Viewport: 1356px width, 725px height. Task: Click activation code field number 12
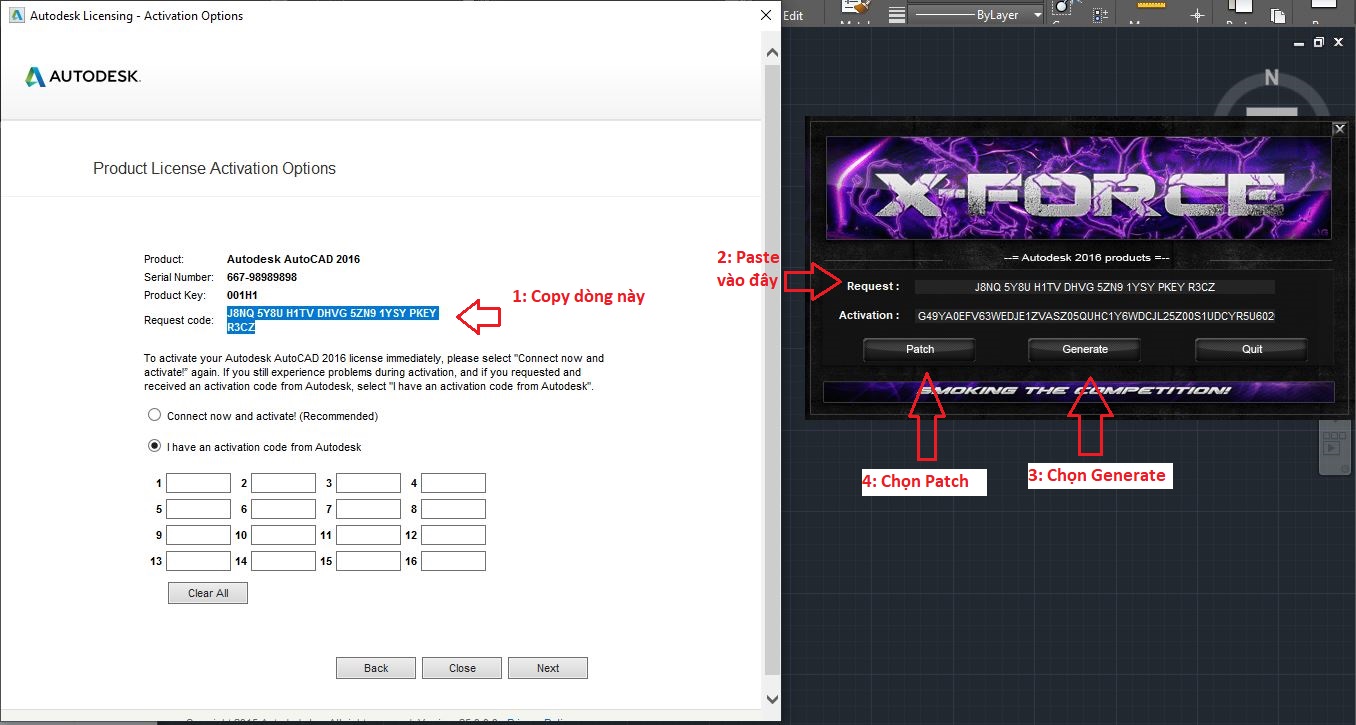(x=453, y=535)
